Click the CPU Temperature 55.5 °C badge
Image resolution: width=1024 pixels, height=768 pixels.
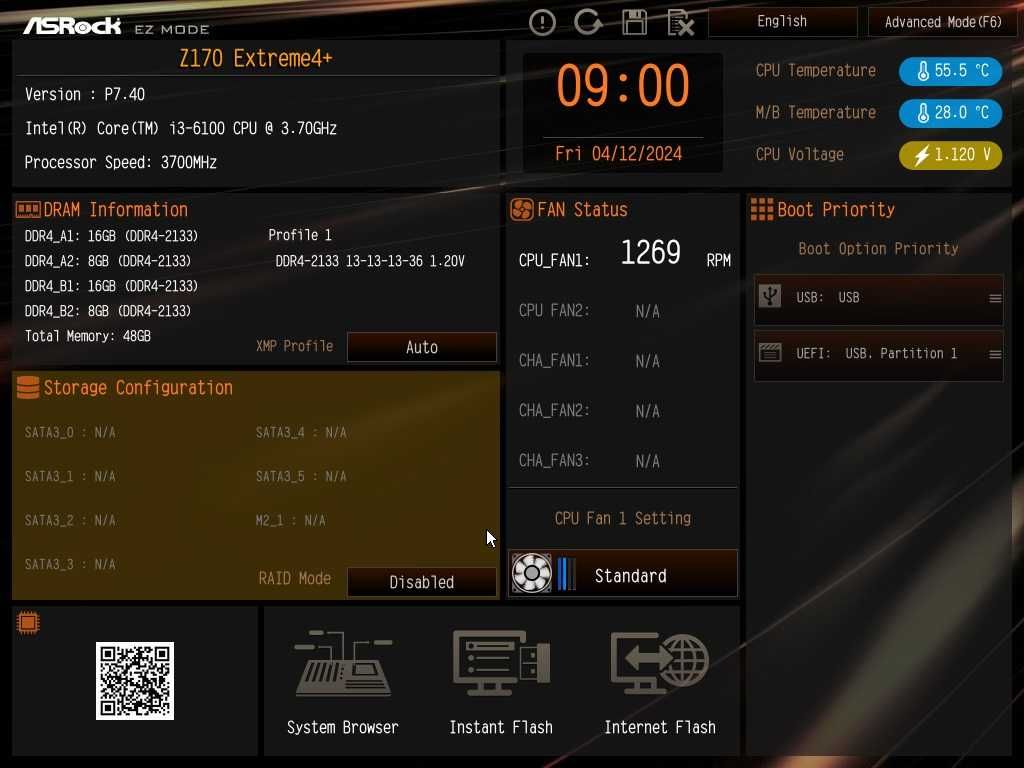pyautogui.click(x=950, y=71)
